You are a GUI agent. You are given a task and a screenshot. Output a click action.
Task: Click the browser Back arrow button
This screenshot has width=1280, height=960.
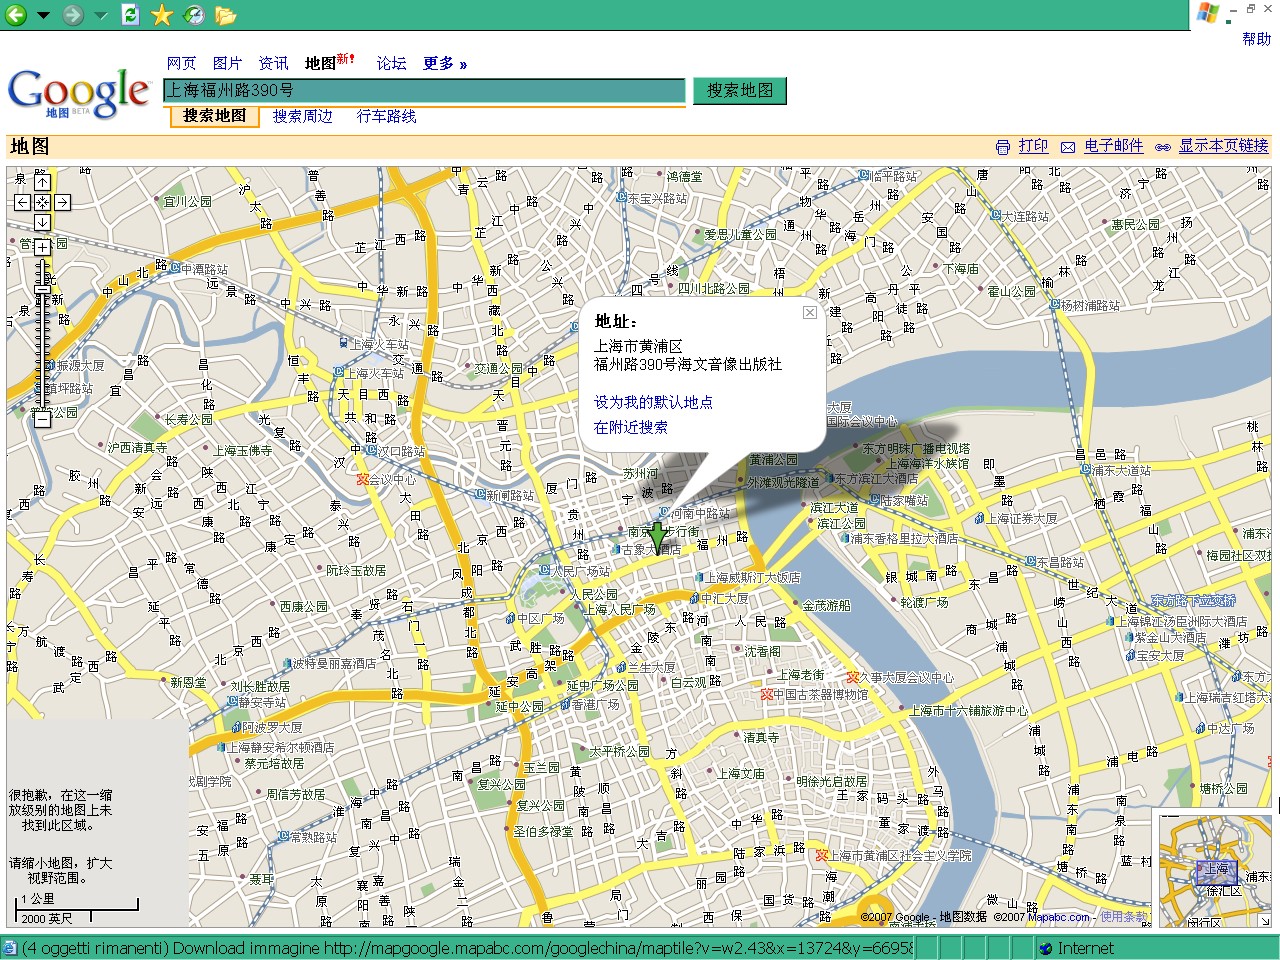[x=16, y=14]
